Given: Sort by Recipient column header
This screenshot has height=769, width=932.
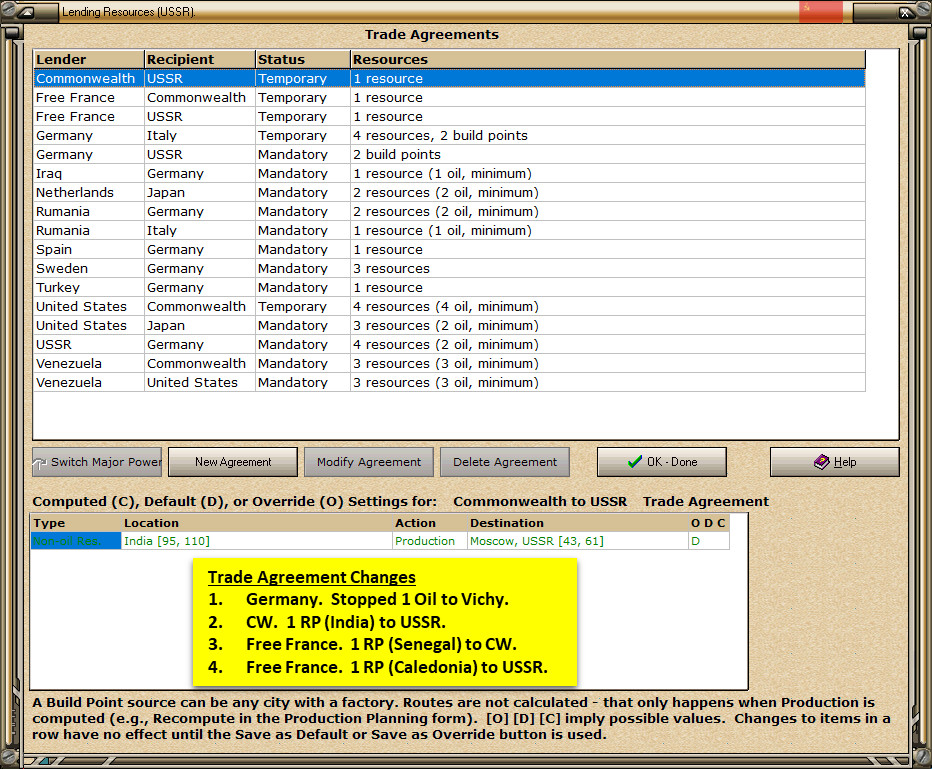Looking at the screenshot, I should tap(200, 59).
